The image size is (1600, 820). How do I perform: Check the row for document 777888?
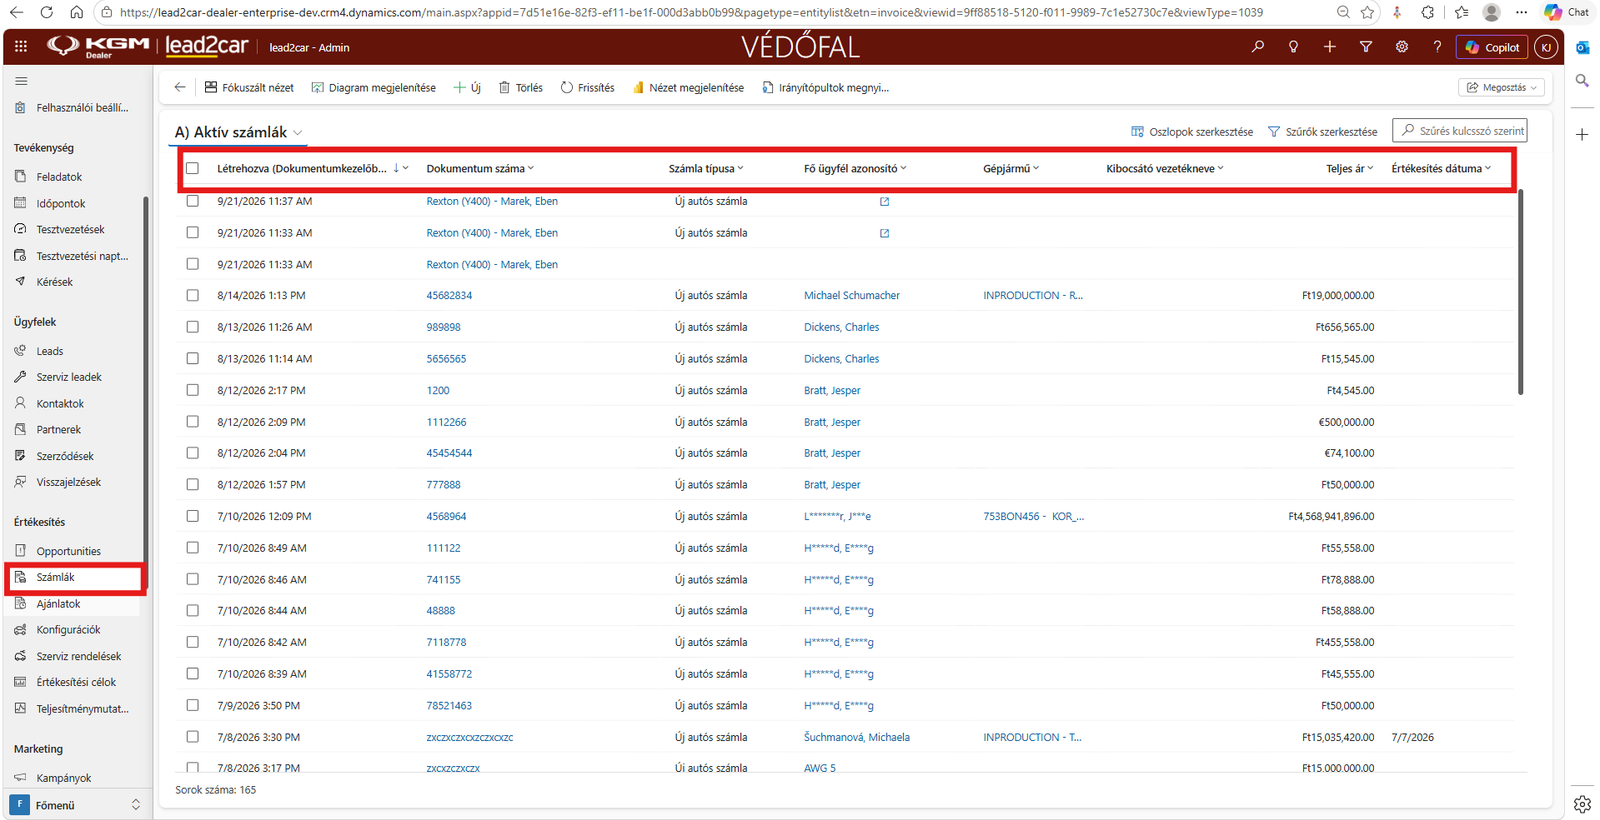[x=193, y=485]
